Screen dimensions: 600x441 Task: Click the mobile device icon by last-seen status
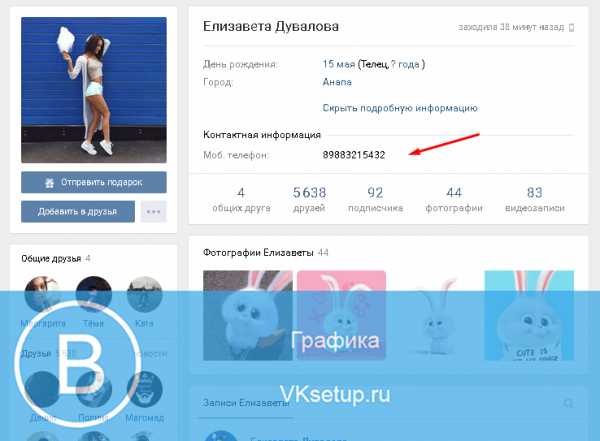point(571,28)
